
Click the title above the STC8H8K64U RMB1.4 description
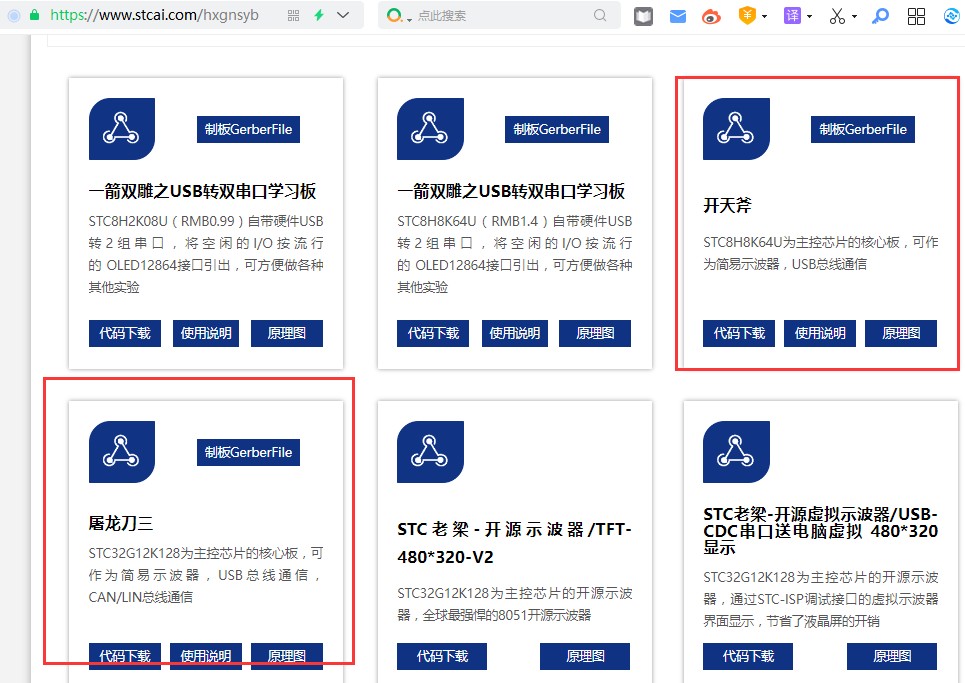point(511,191)
